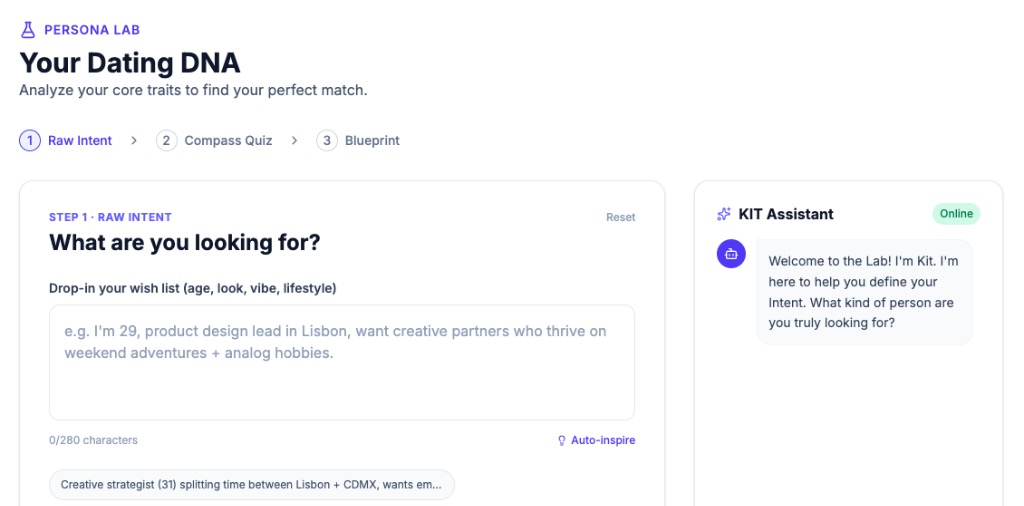The height and width of the screenshot is (506, 1024).
Task: Click the Online status badge
Action: [956, 214]
